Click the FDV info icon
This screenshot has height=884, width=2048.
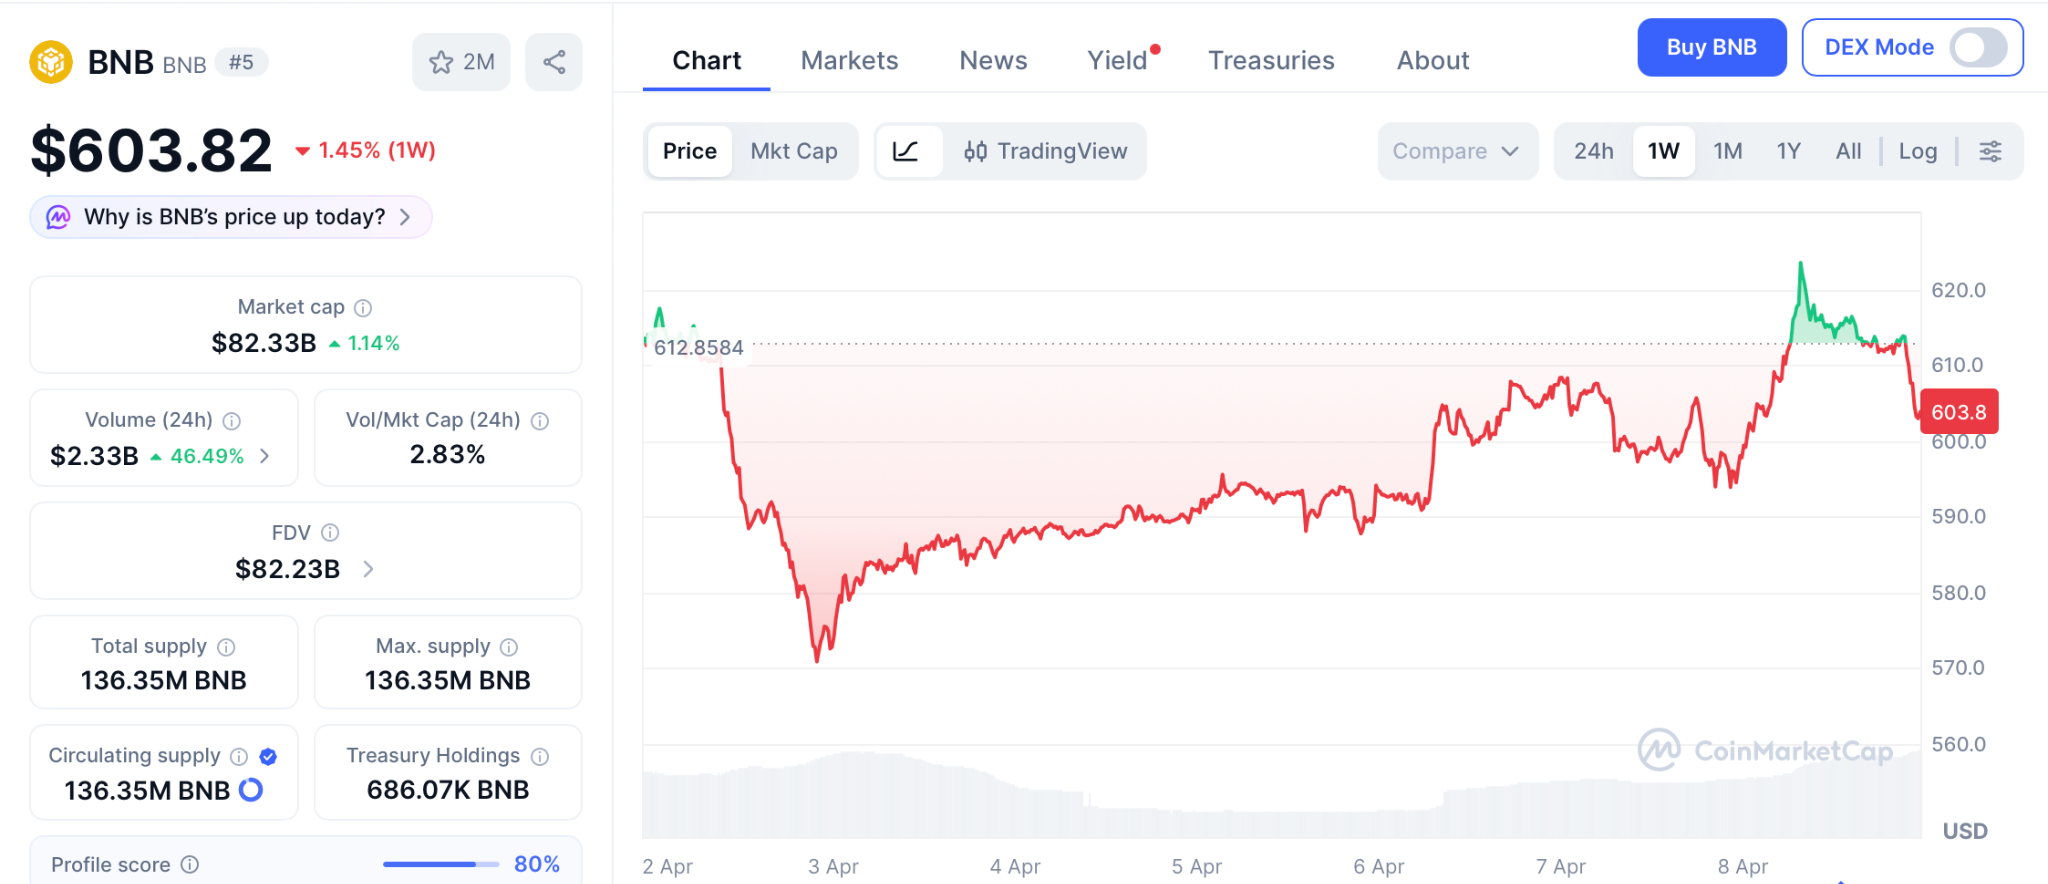pos(330,533)
